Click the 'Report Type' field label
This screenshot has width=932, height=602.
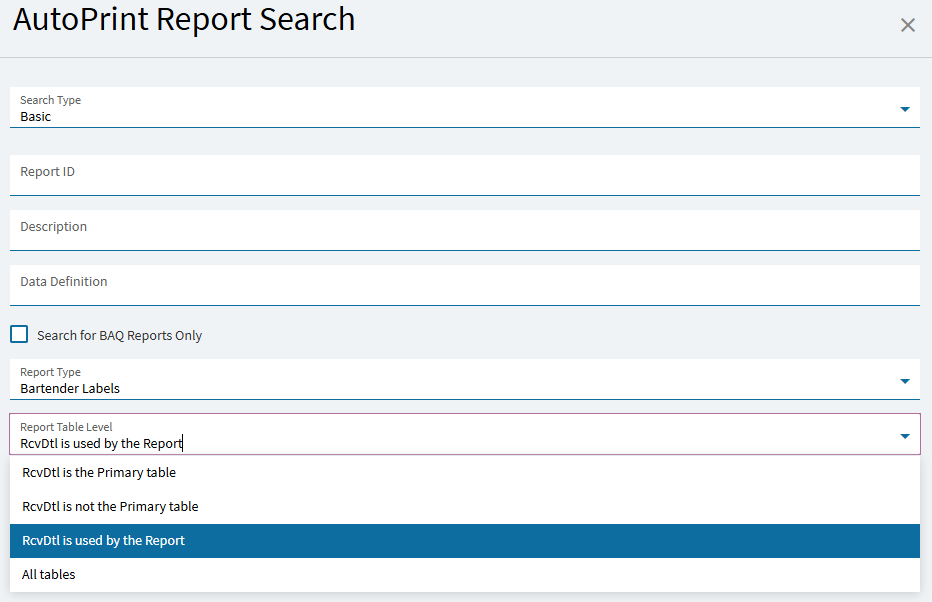click(x=50, y=372)
